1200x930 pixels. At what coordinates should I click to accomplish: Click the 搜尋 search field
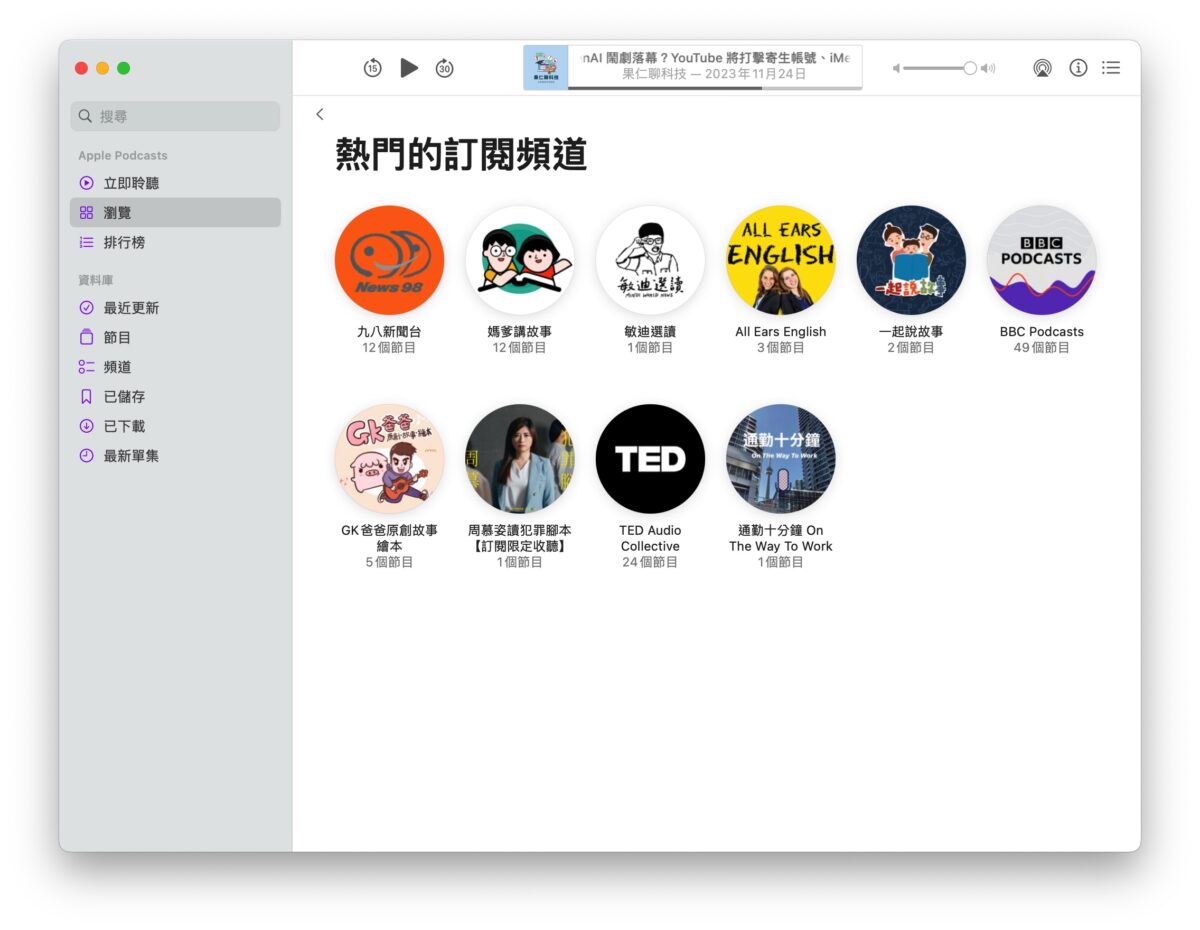click(x=175, y=116)
